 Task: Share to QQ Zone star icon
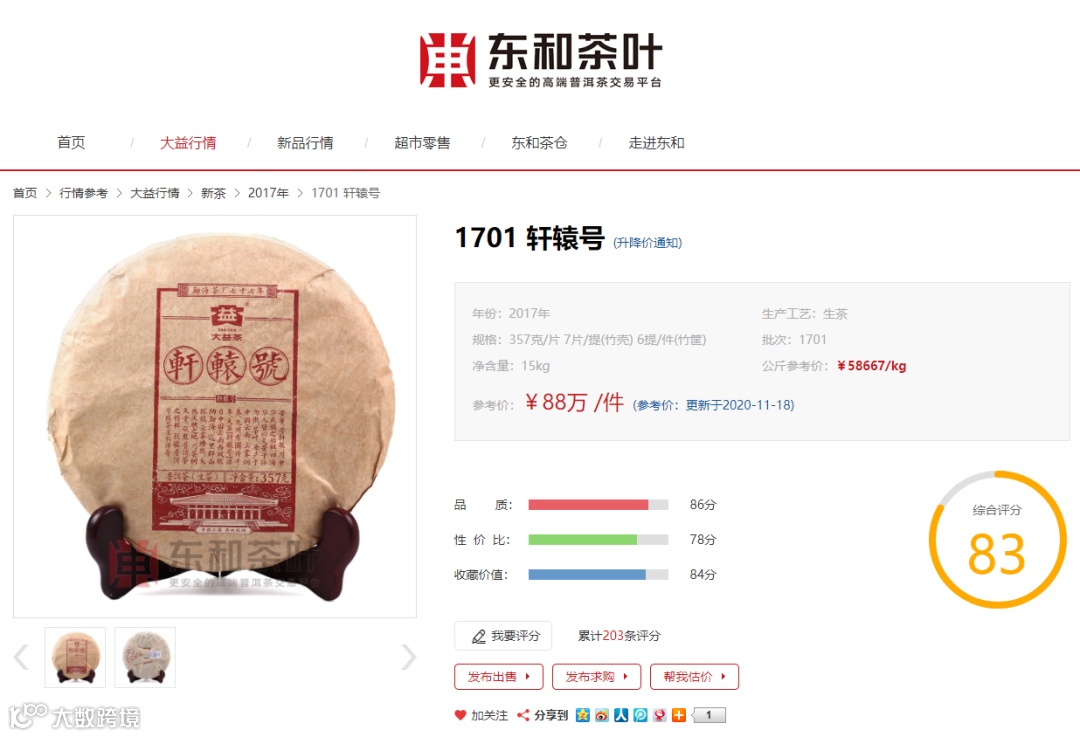click(x=583, y=715)
